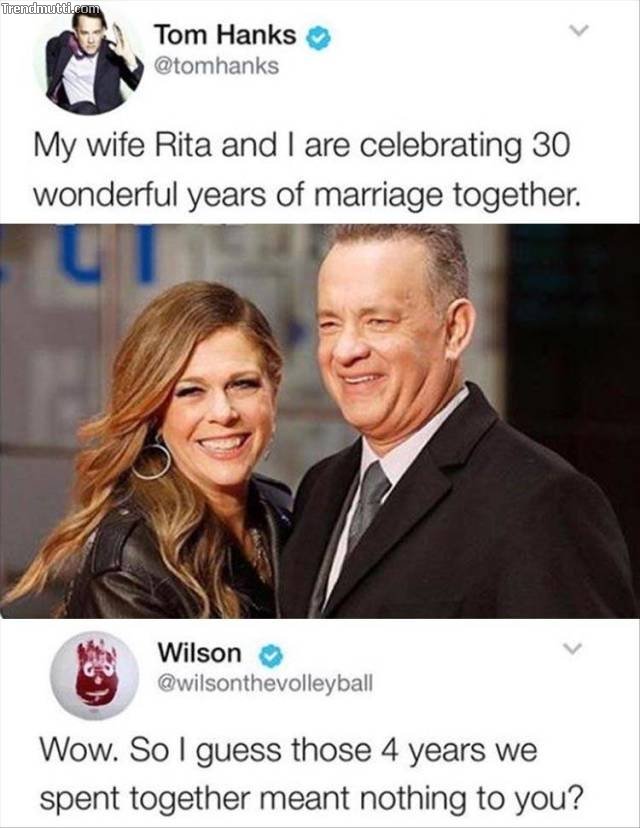The width and height of the screenshot is (640, 828).
Task: Click the Trendmutti.com watermark
Action: (50, 8)
